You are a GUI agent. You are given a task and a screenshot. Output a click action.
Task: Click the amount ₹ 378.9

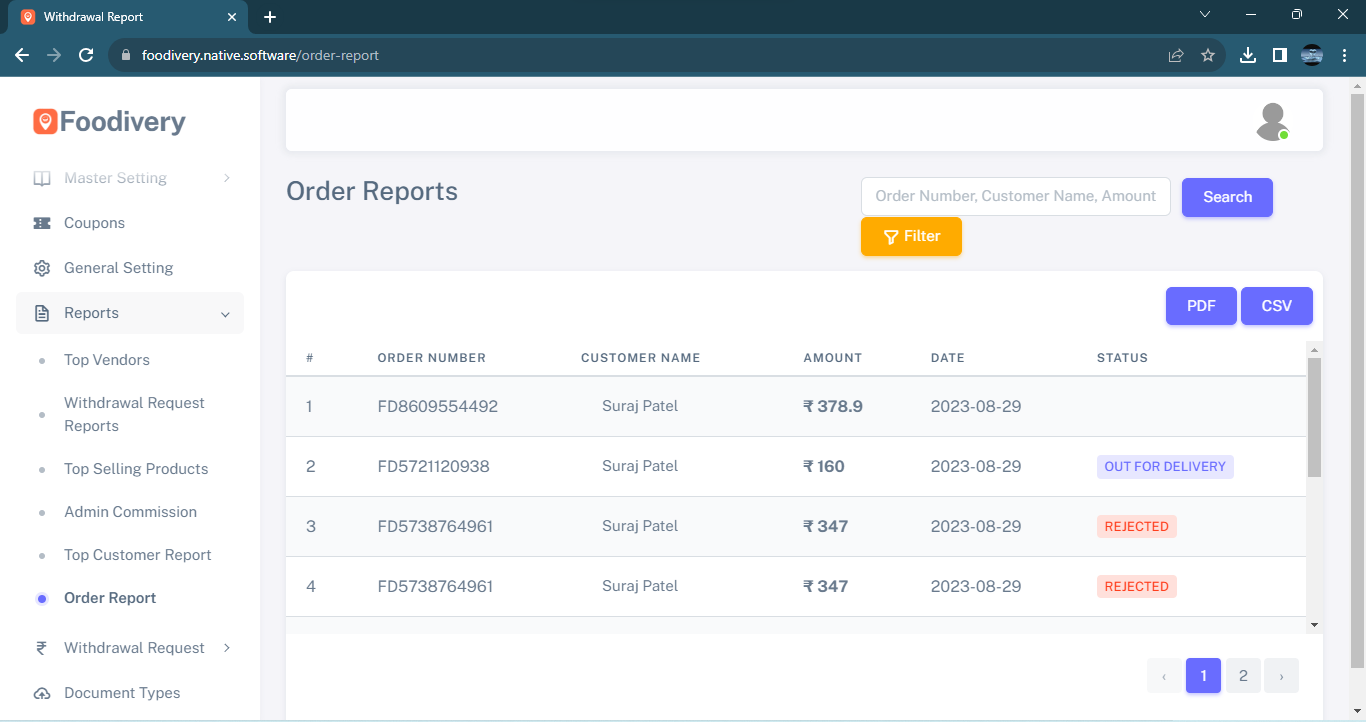coord(833,407)
